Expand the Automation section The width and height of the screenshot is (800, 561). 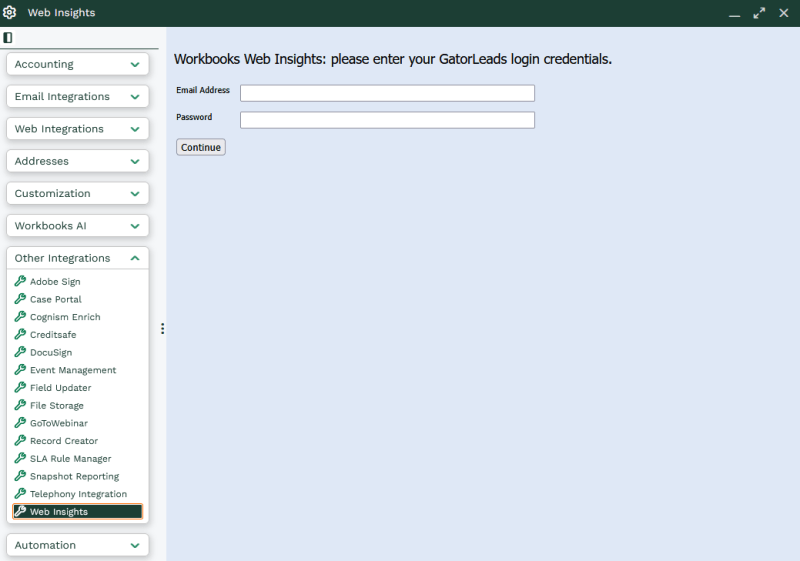coord(78,545)
